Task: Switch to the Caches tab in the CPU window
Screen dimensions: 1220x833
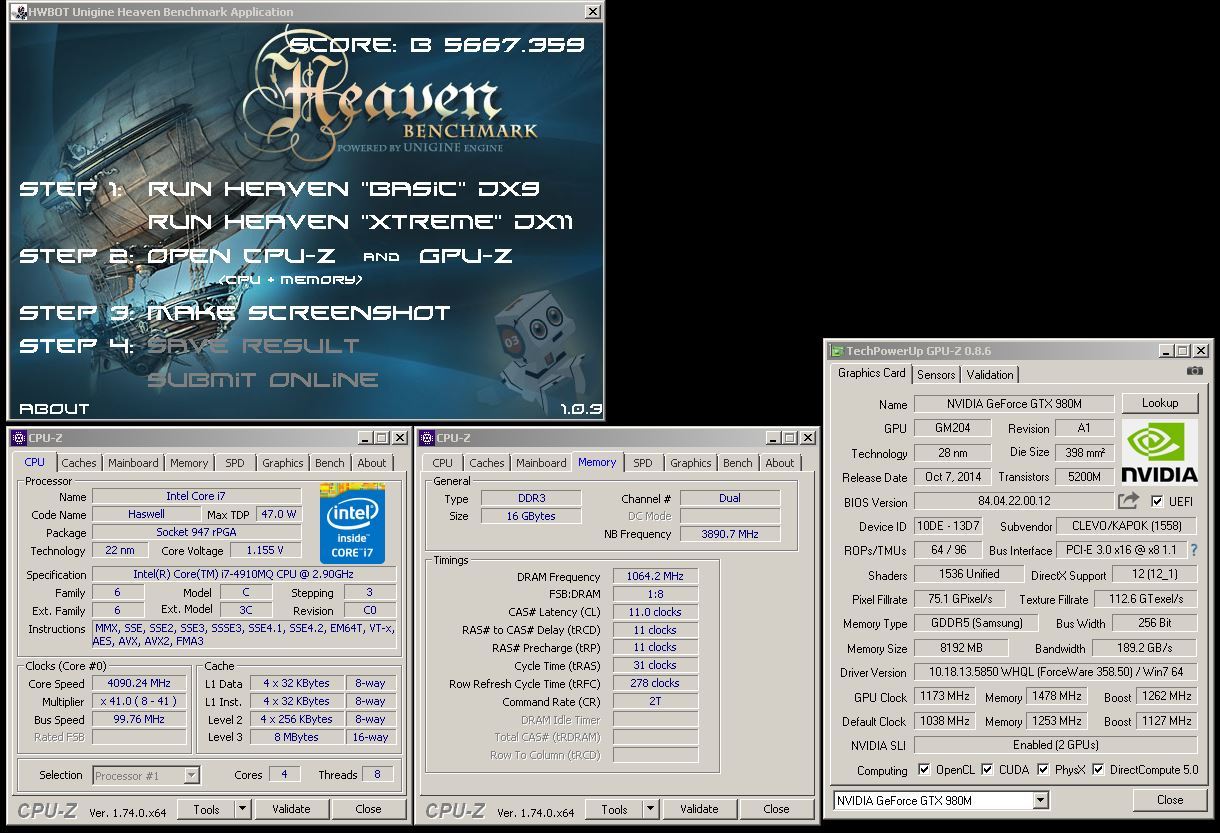Action: tap(79, 463)
